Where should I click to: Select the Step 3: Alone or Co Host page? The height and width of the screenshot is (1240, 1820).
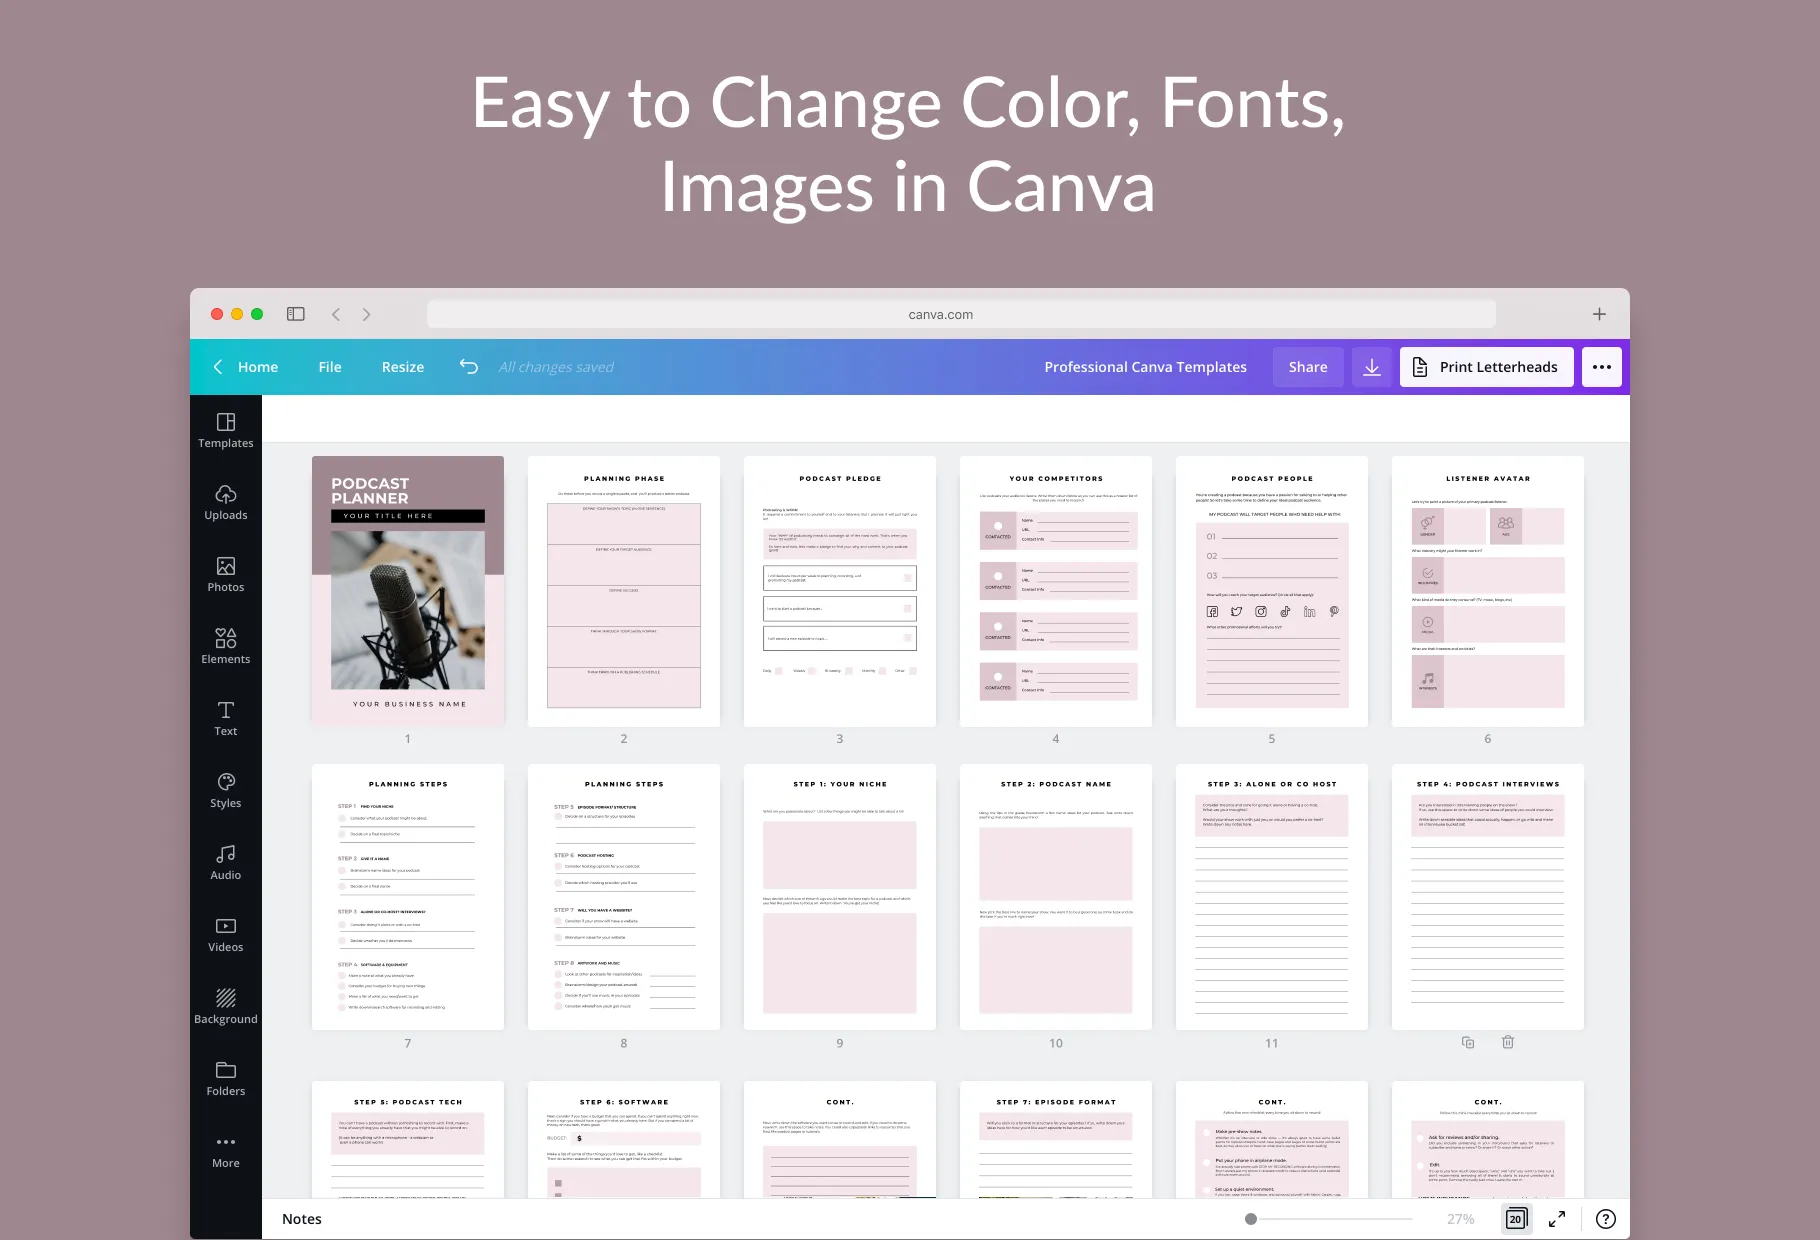pos(1272,897)
